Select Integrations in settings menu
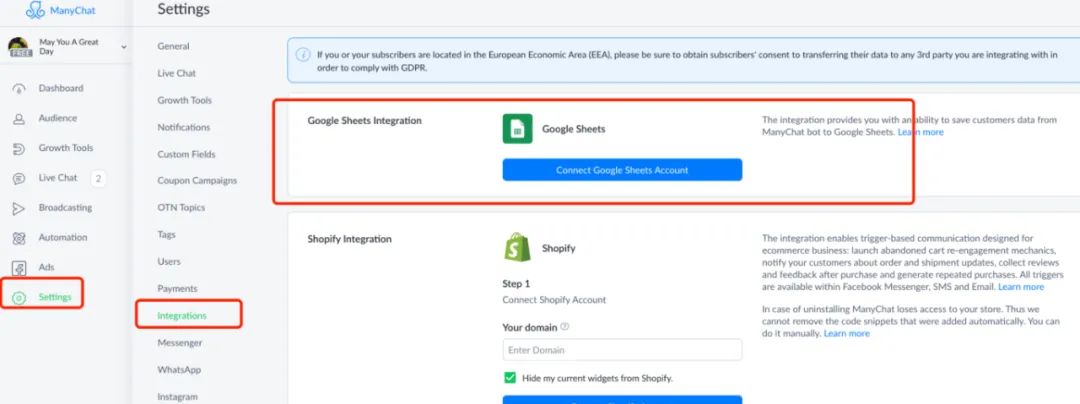Viewport: 1080px width, 404px height. 182,315
